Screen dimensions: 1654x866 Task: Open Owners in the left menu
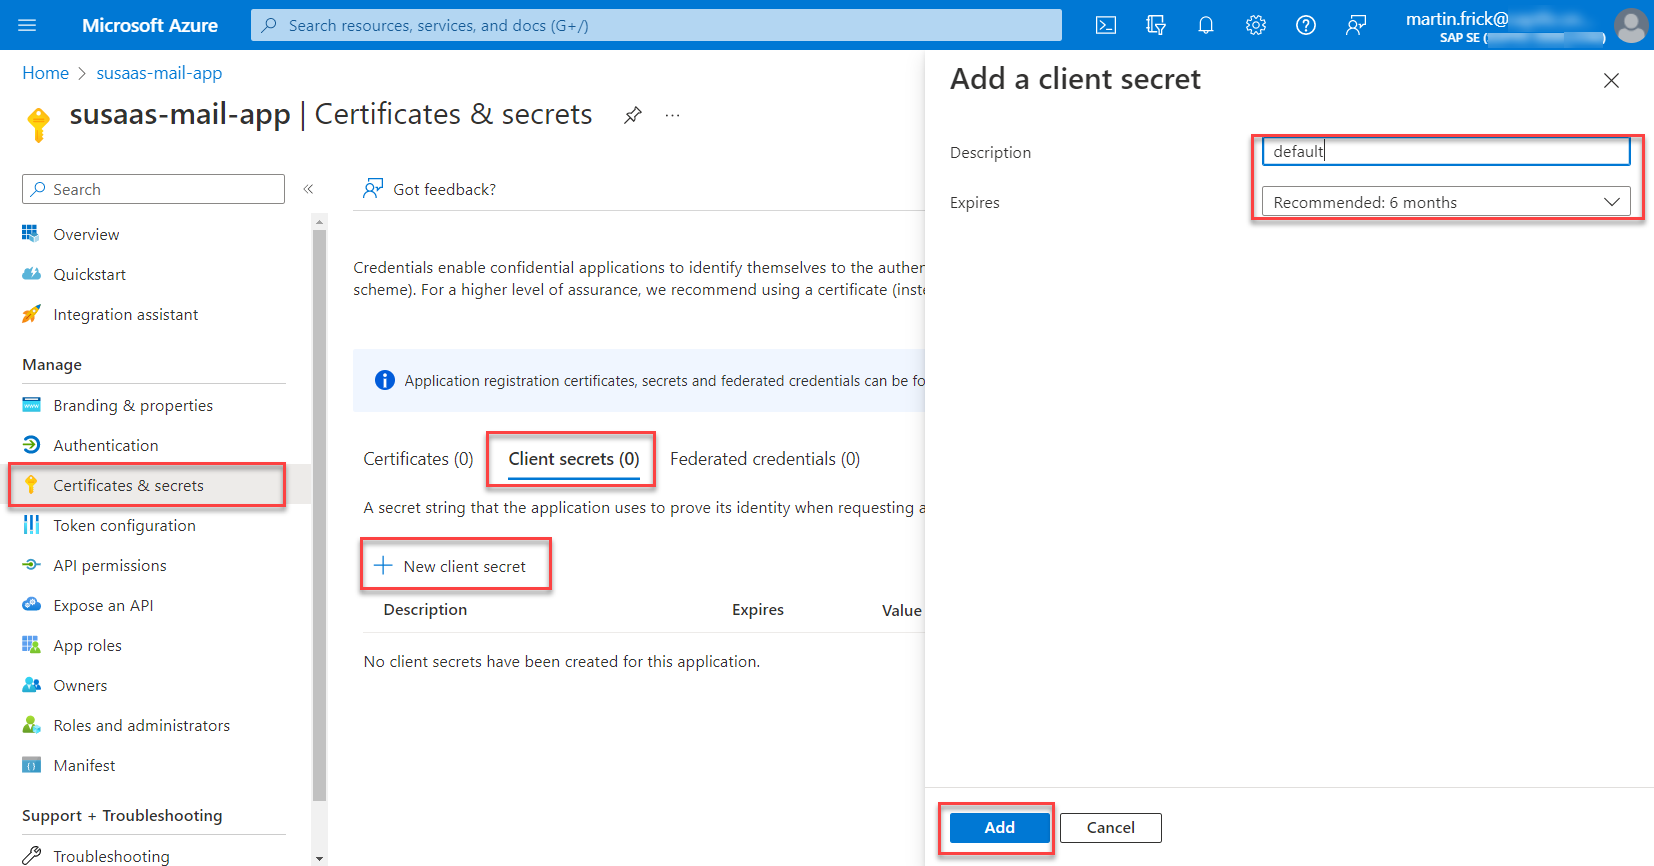click(80, 685)
